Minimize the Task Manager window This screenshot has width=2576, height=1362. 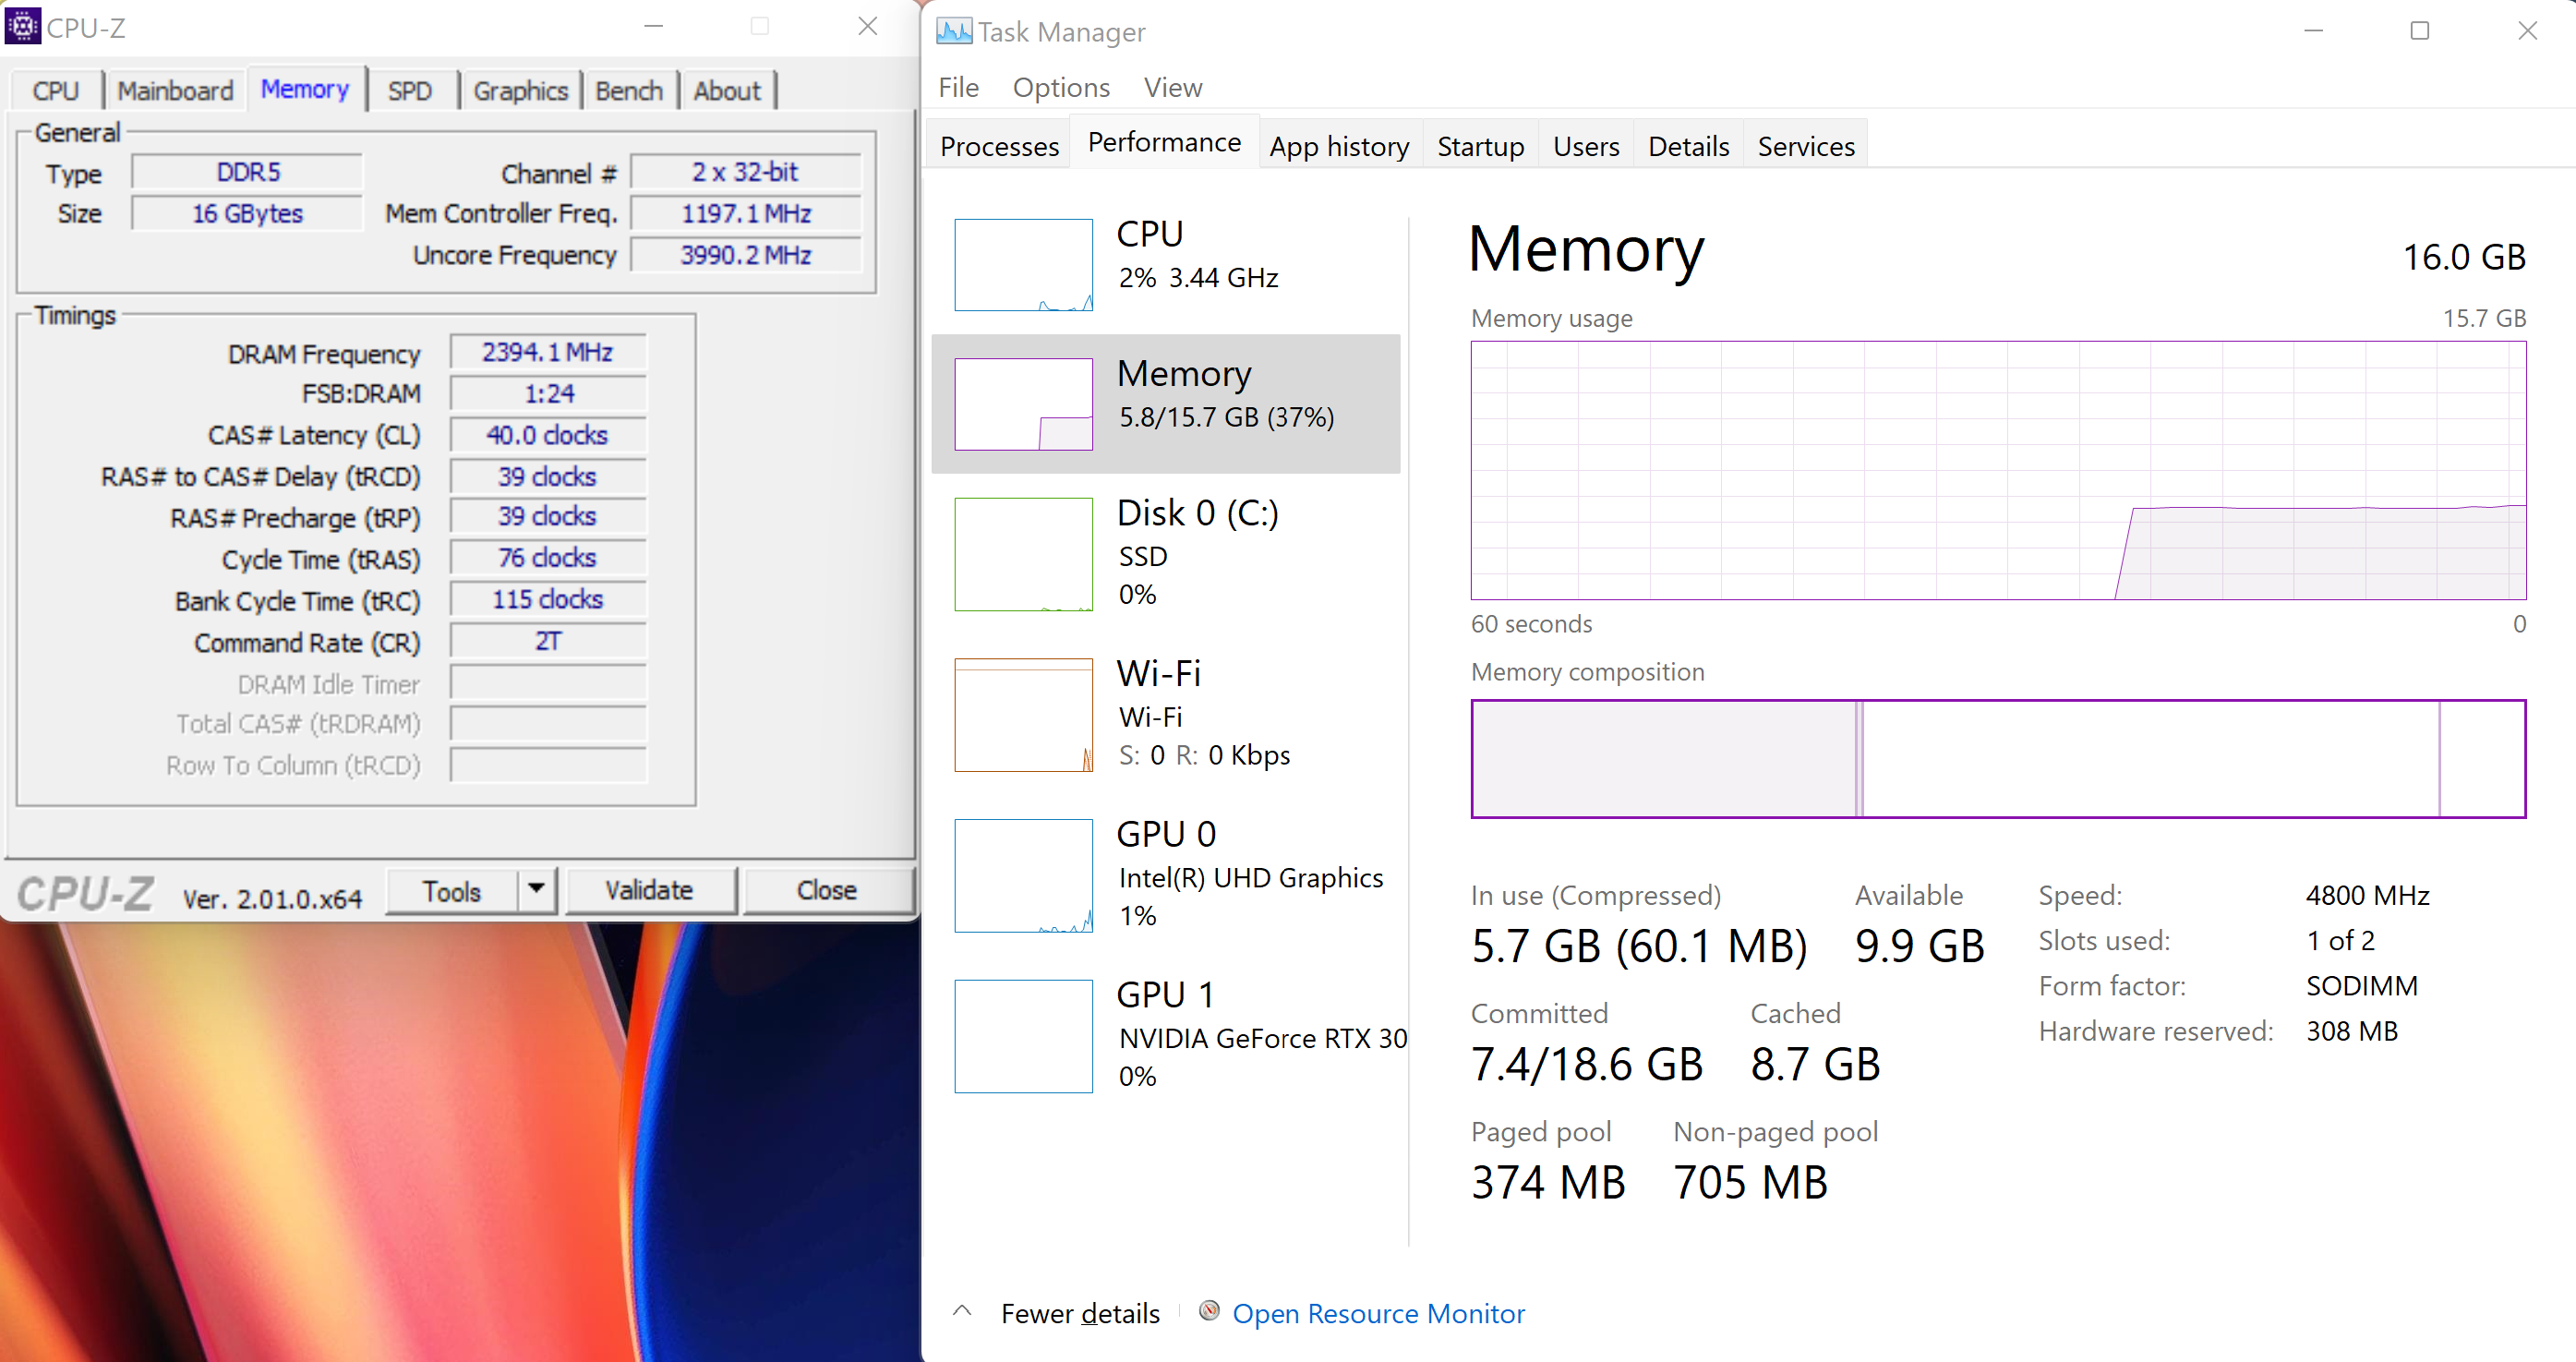click(x=2313, y=31)
